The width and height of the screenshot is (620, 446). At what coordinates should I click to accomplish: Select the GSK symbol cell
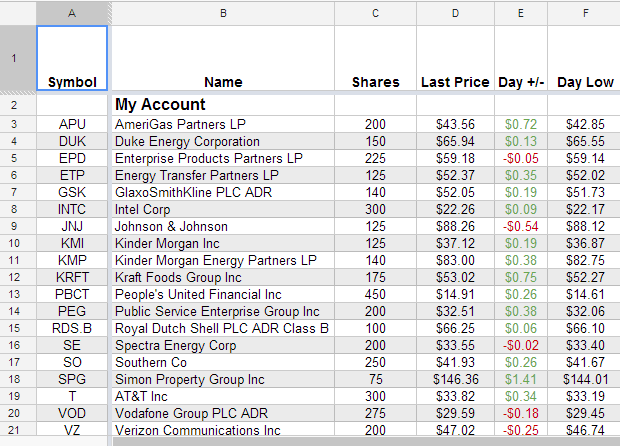[x=72, y=192]
